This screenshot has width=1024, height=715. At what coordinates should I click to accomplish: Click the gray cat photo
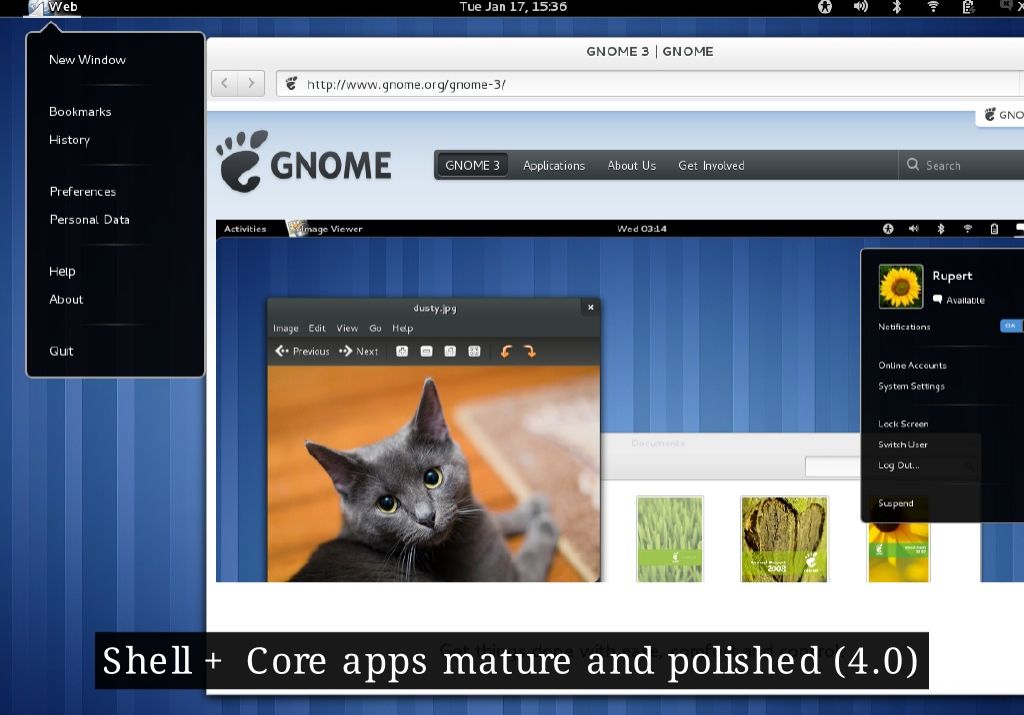[434, 473]
